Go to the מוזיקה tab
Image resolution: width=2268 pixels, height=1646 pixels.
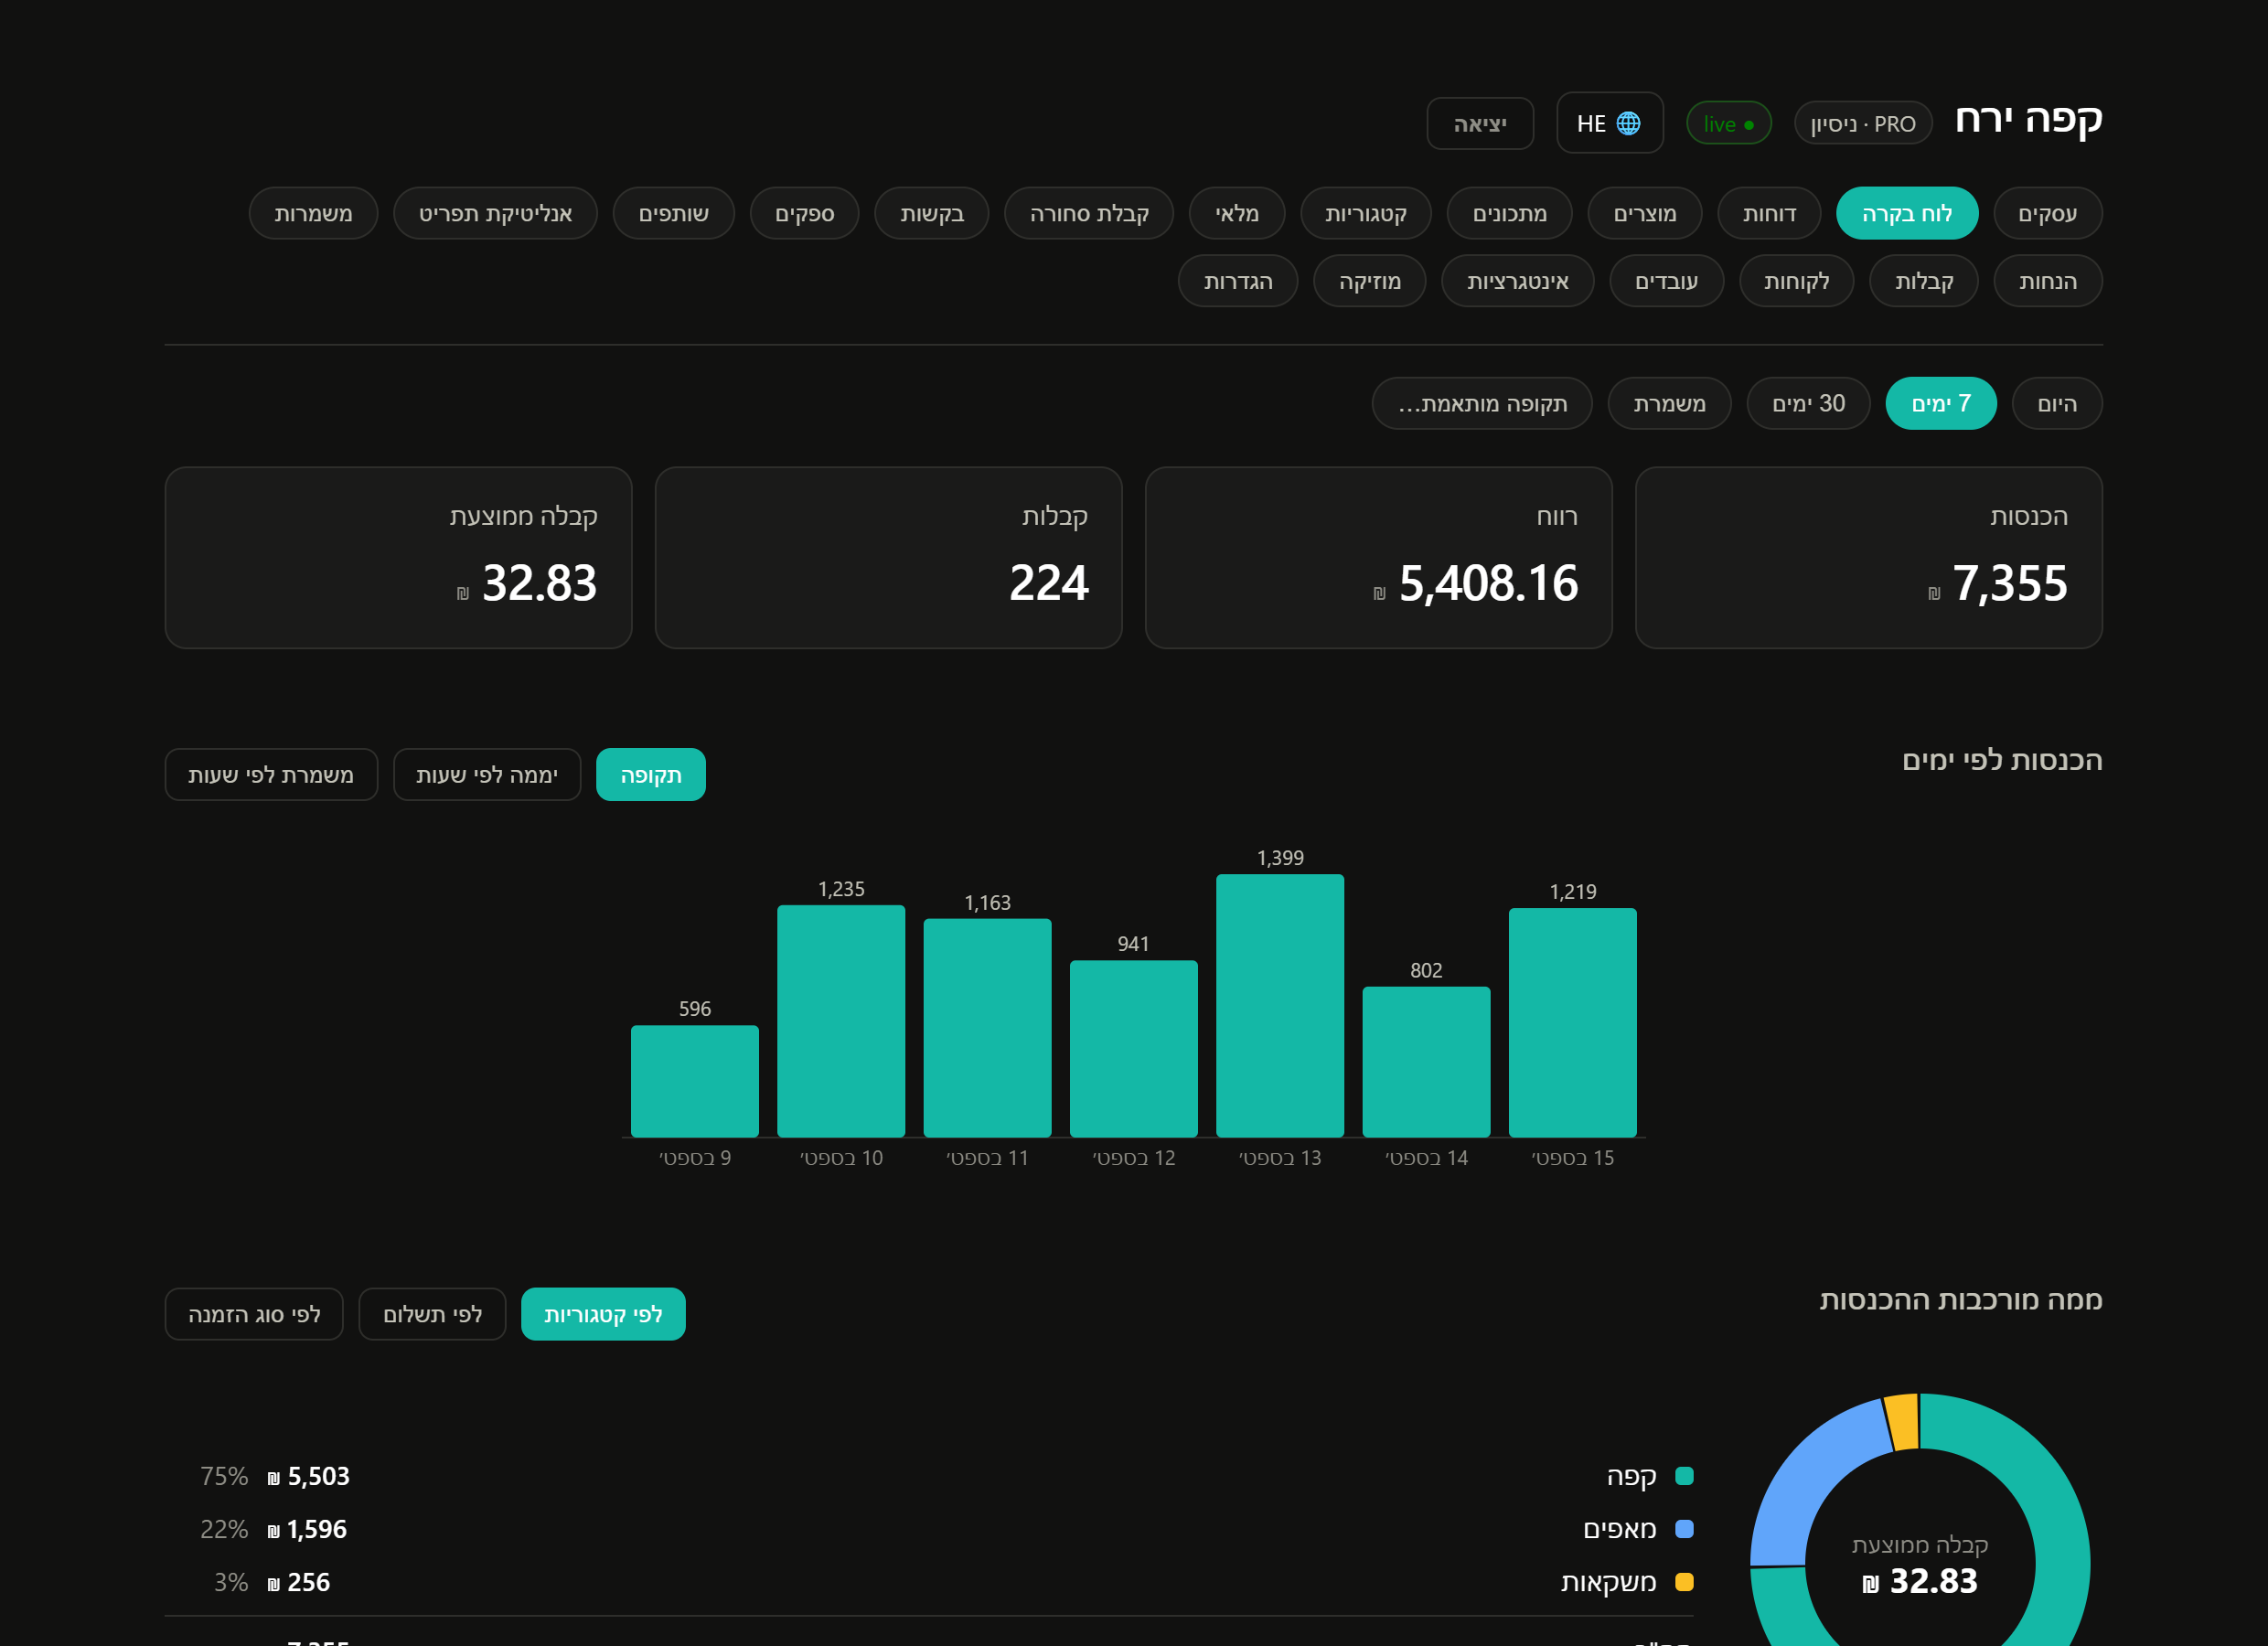(1370, 281)
